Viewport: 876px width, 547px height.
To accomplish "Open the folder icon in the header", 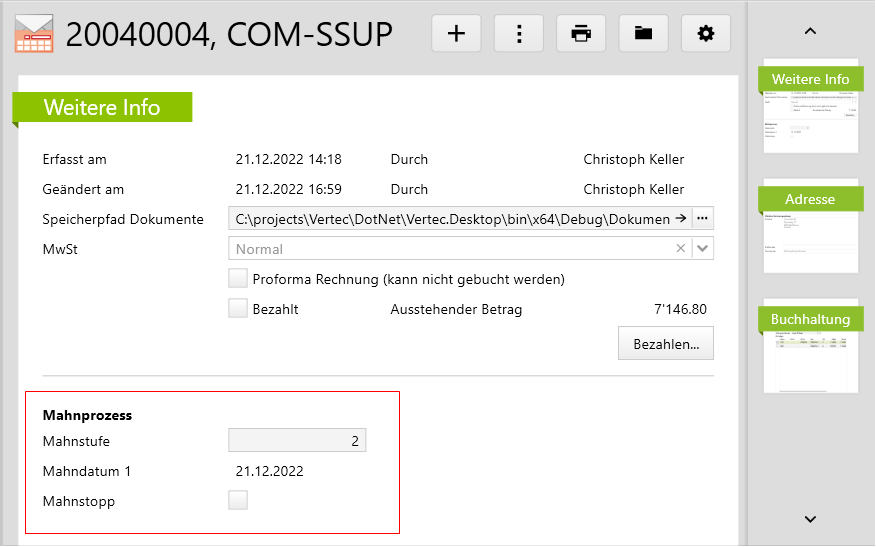I will coord(643,34).
